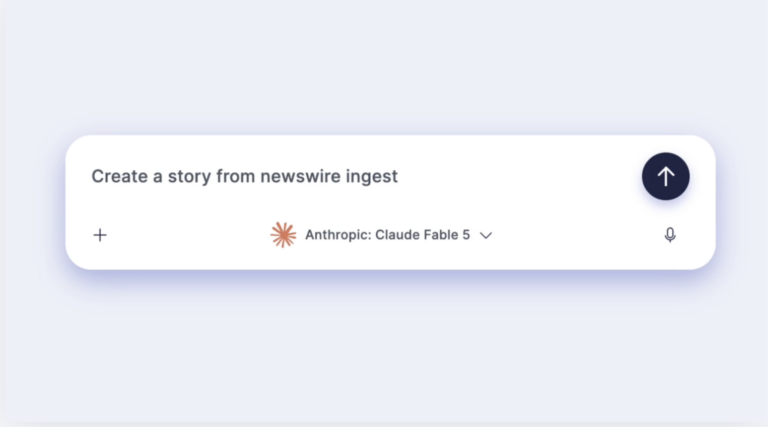This screenshot has height=427, width=768.
Task: Start voice input with the microphone icon
Action: [x=670, y=235]
